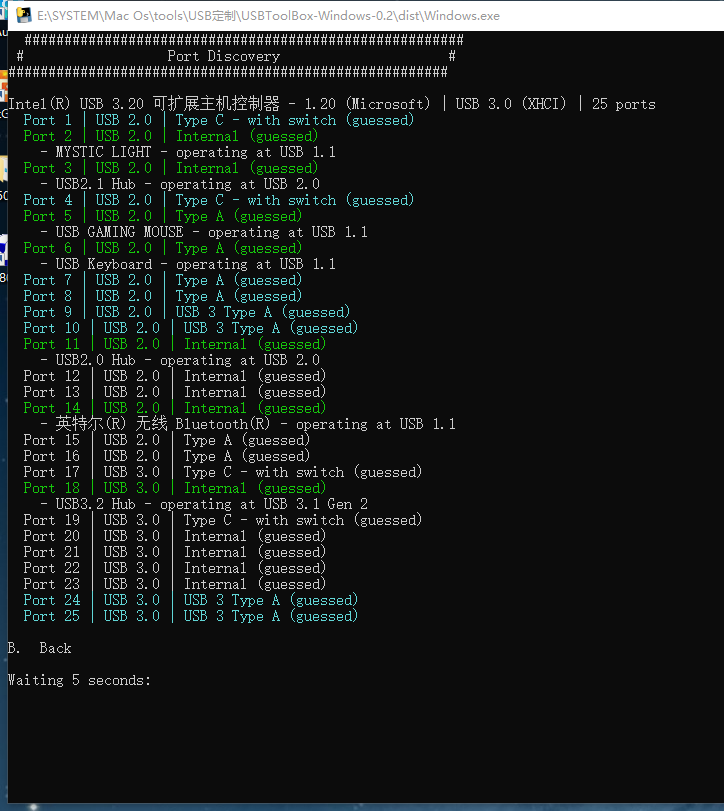Viewport: 724px width, 811px height.
Task: Click the 'B. Back' menu option
Action: pos(40,648)
